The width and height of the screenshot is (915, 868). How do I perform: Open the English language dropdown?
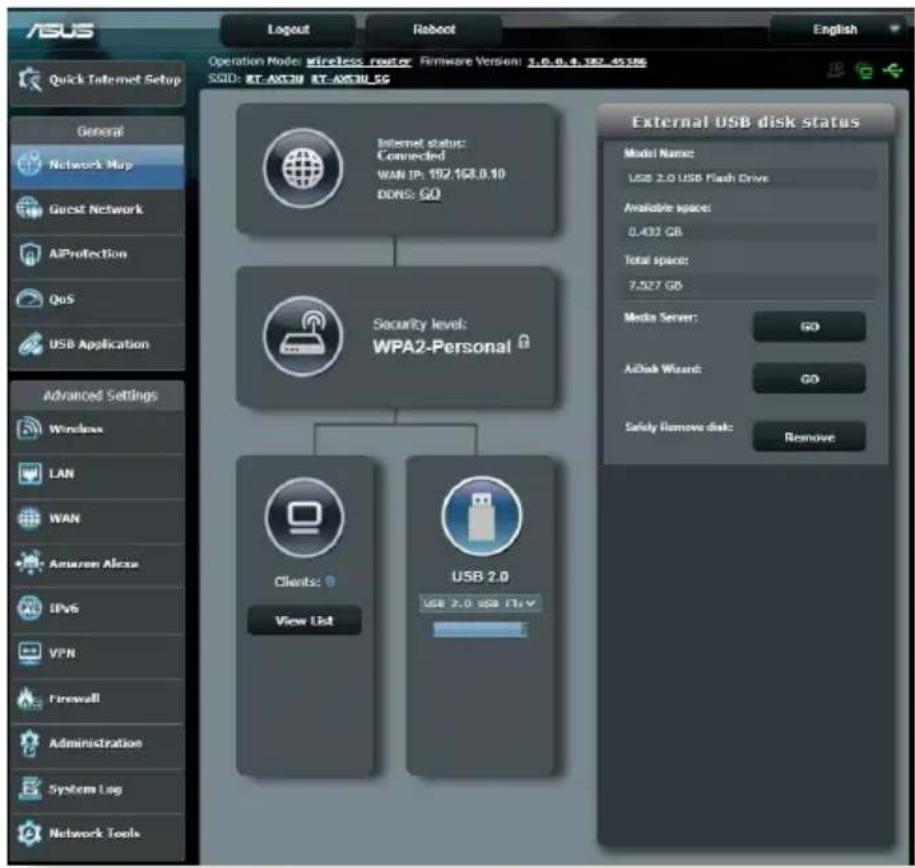point(838,30)
